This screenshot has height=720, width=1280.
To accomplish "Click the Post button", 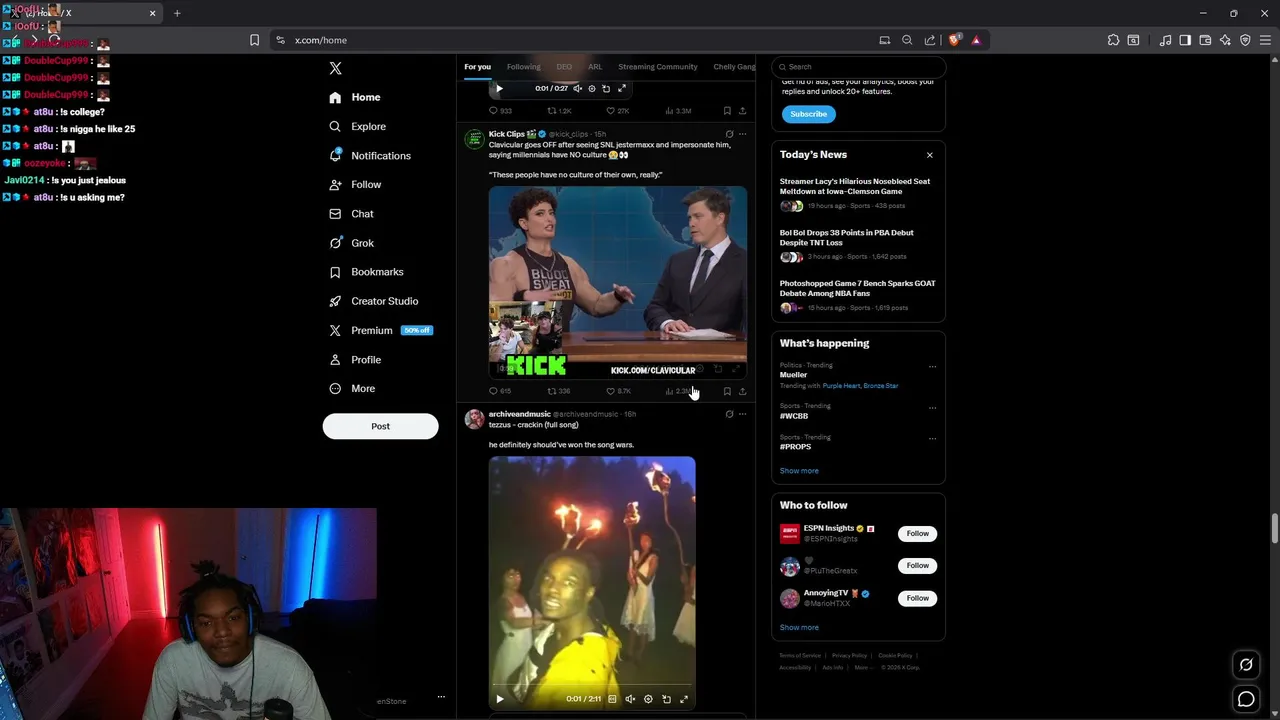I will point(380,426).
